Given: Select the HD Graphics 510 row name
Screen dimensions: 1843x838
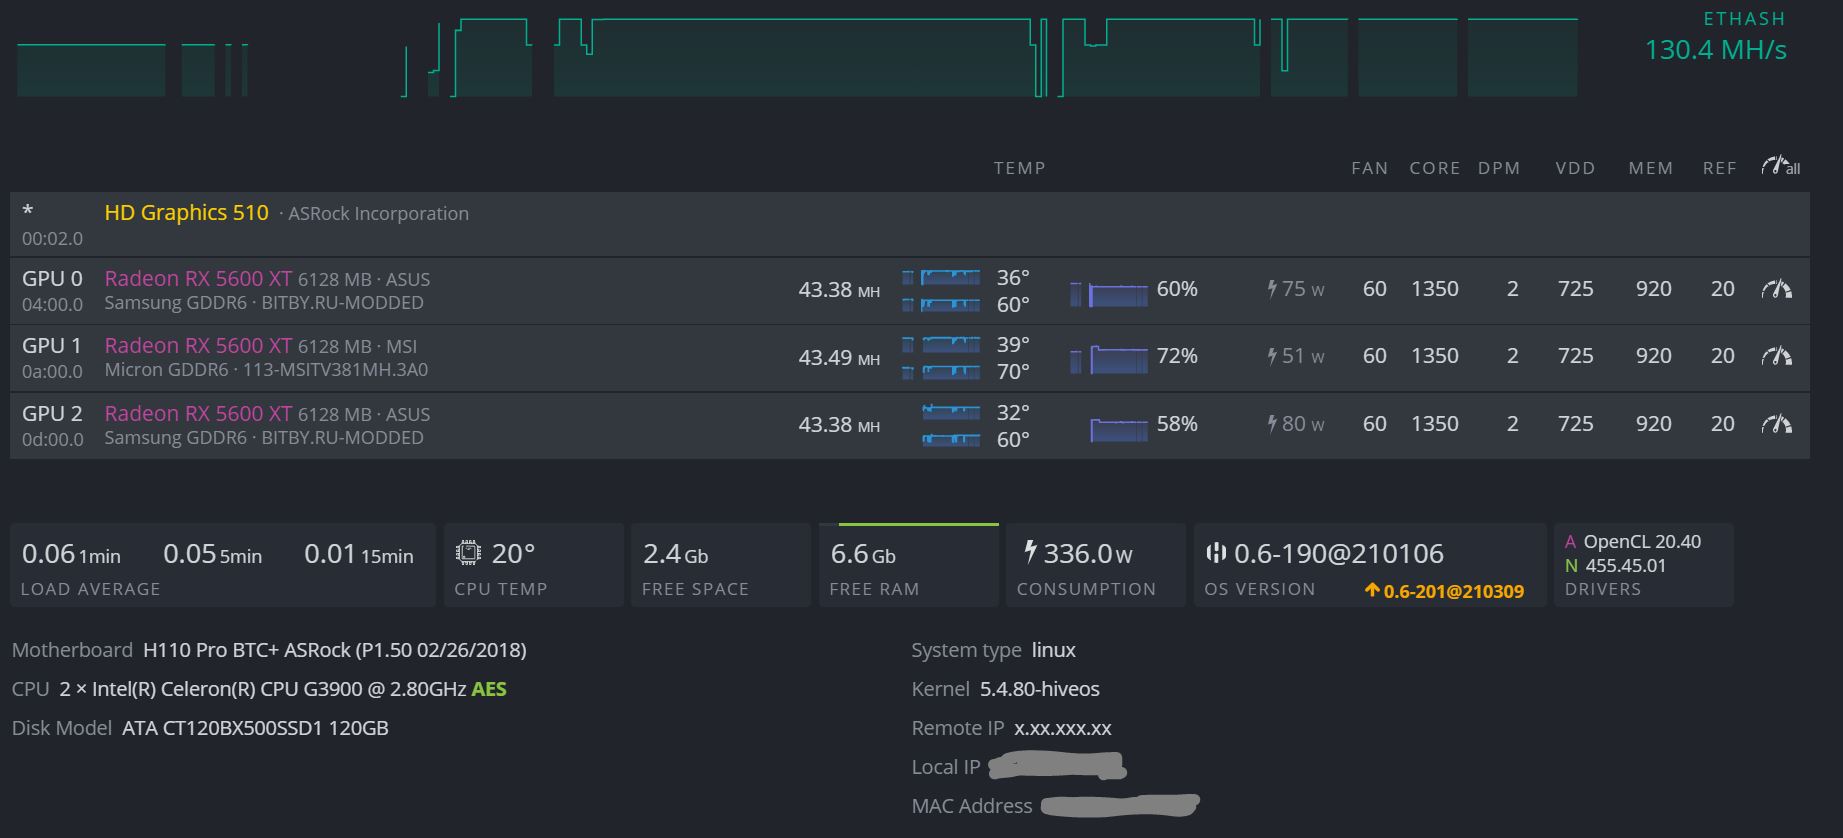Looking at the screenshot, I should [186, 212].
